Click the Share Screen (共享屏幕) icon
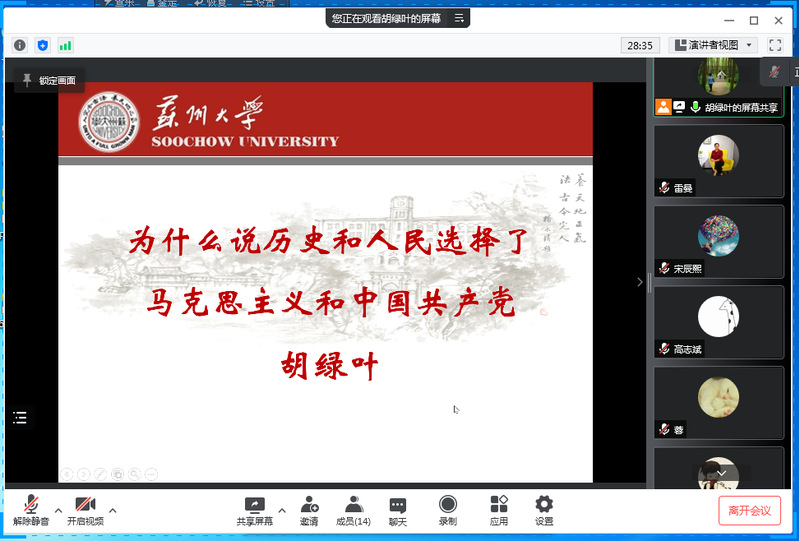799x541 pixels. 254,505
